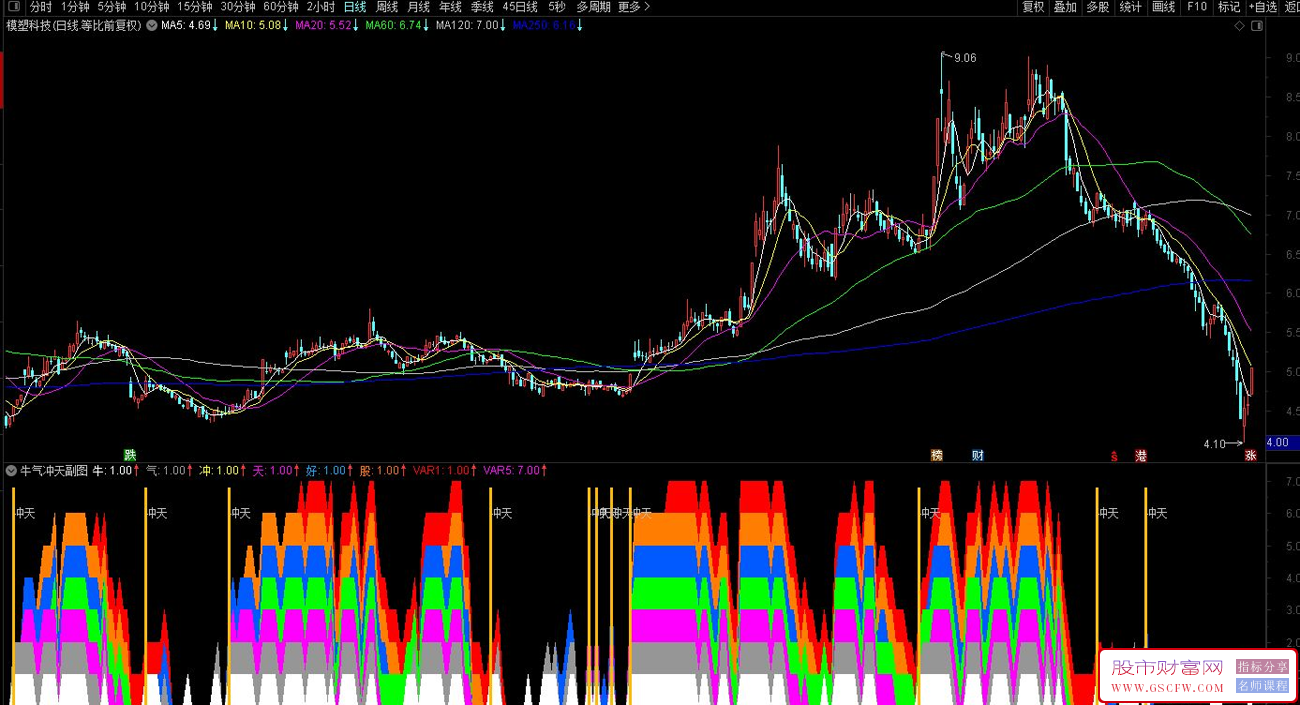The width and height of the screenshot is (1300, 705).
Task: Click the red $ event marker
Action: (1114, 456)
